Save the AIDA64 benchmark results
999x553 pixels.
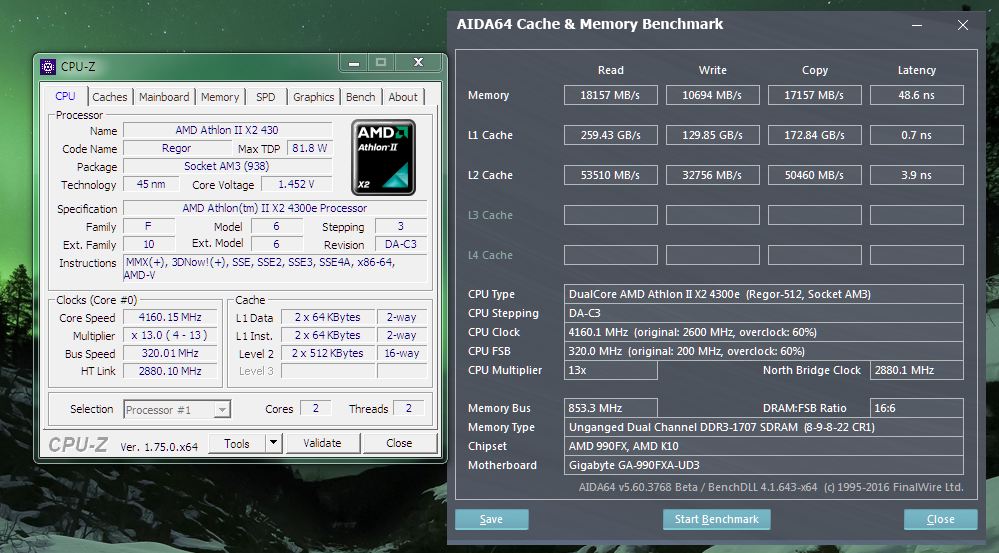click(x=491, y=519)
